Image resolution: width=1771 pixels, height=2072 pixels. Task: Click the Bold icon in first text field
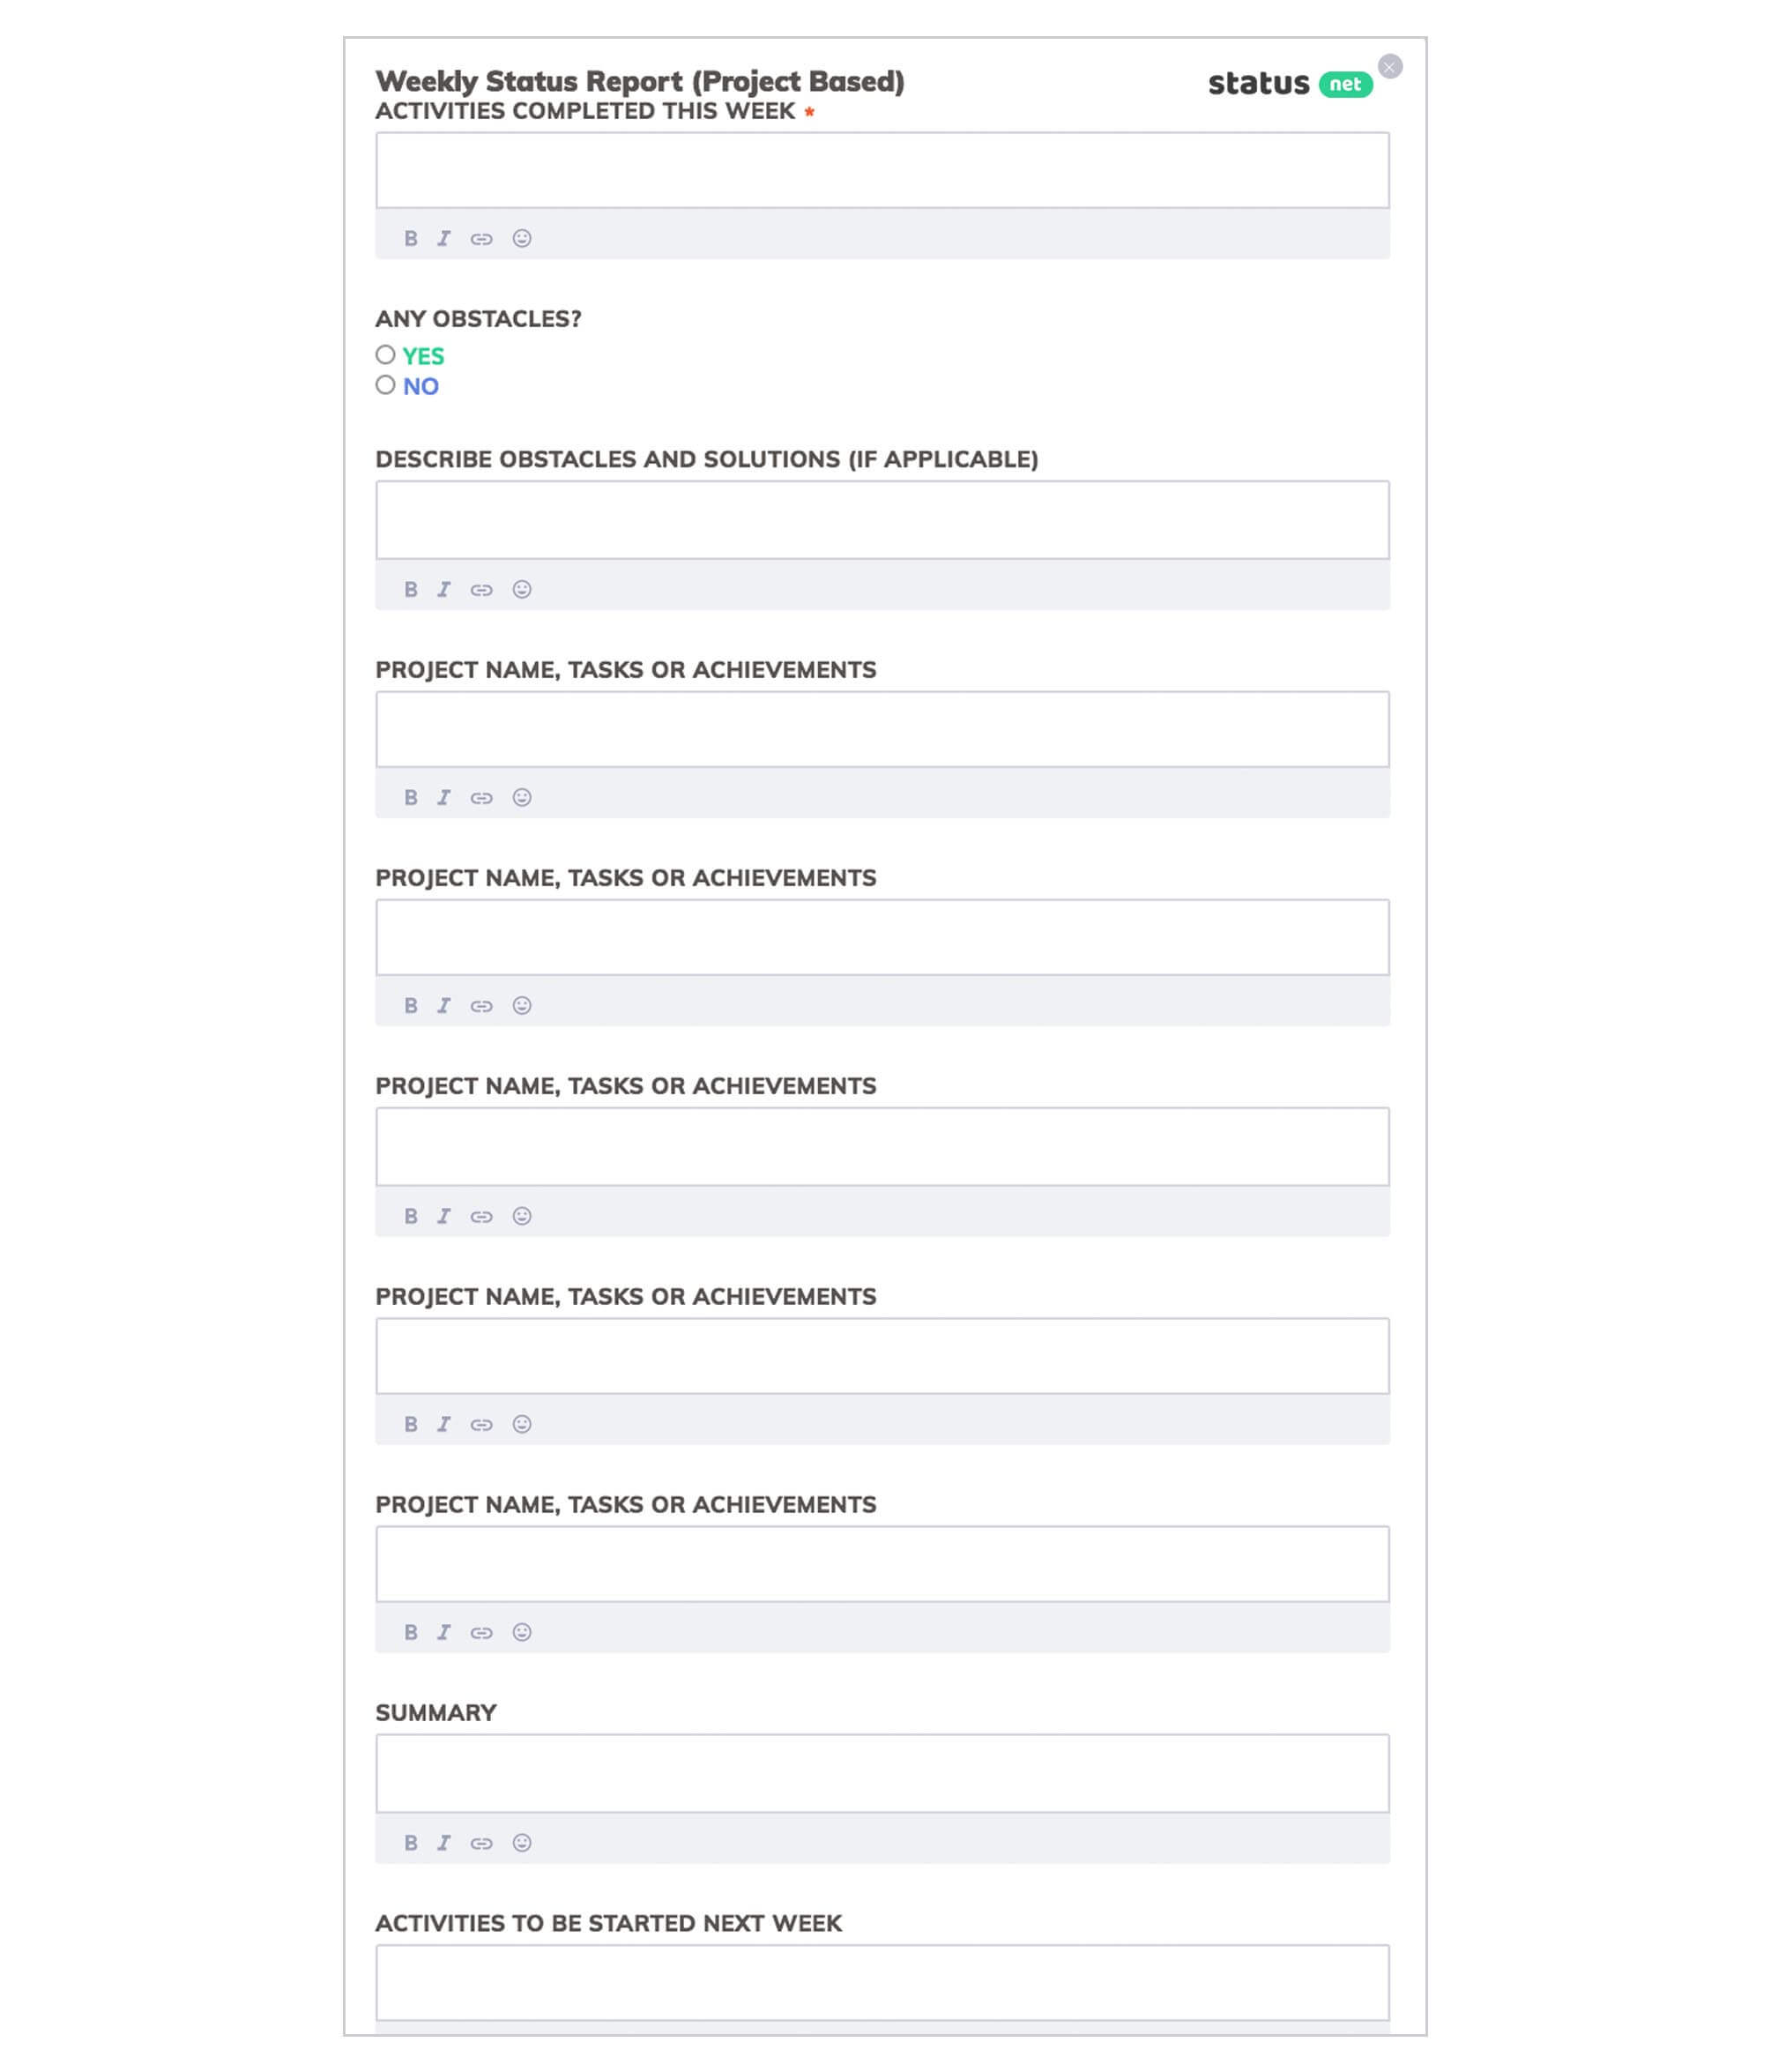(411, 237)
